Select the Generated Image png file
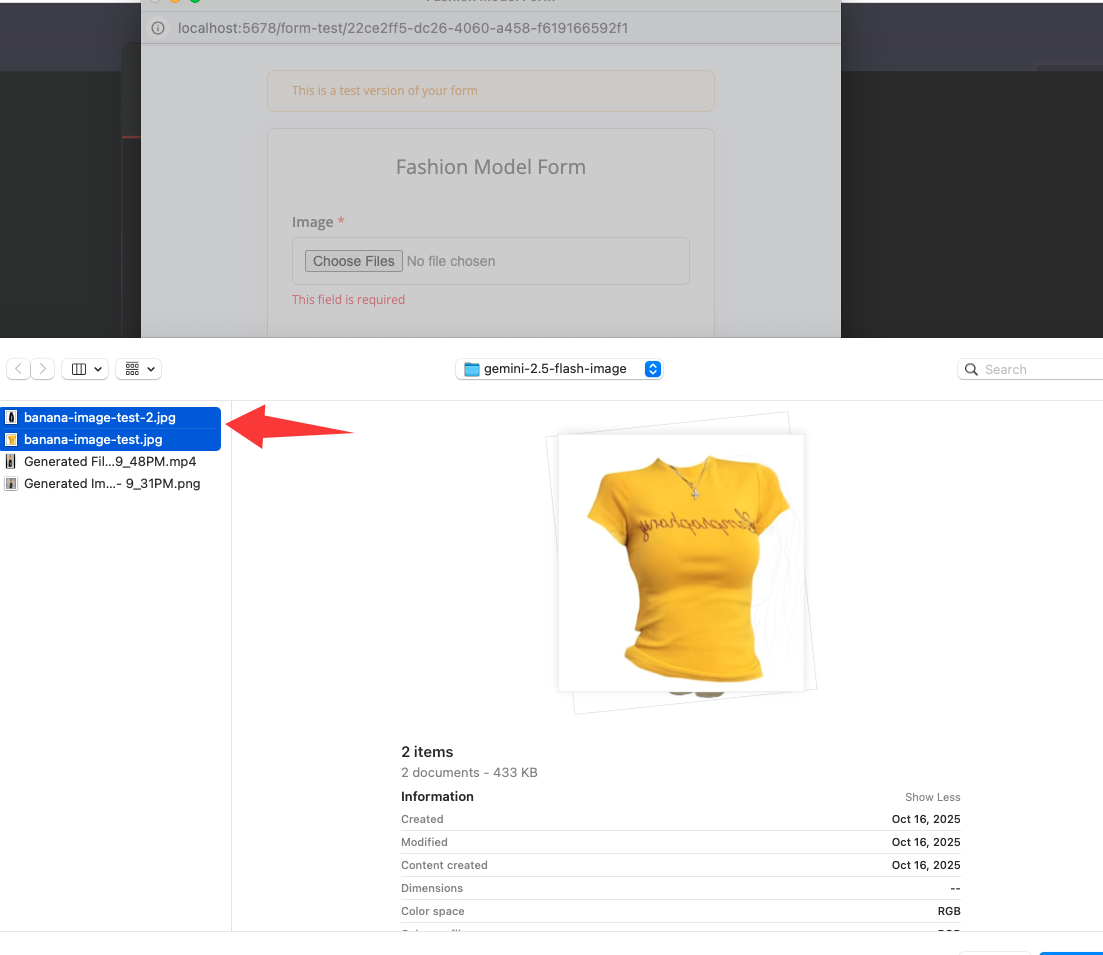This screenshot has height=955, width=1103. 112,483
